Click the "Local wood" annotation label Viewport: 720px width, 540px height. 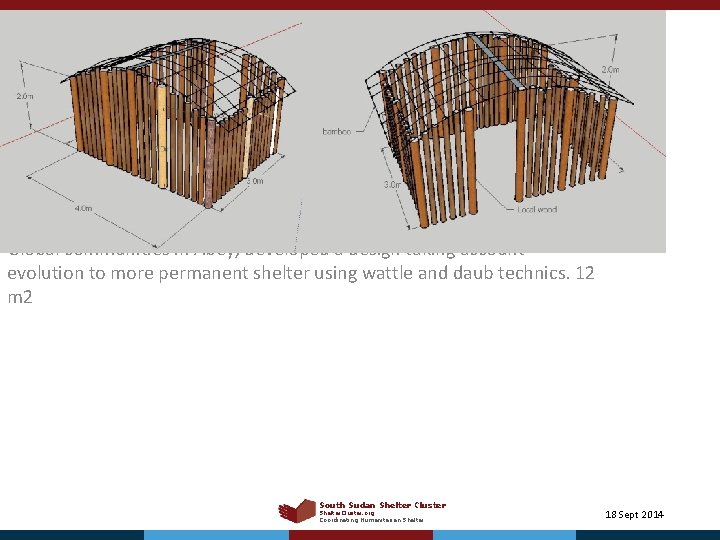coord(537,209)
